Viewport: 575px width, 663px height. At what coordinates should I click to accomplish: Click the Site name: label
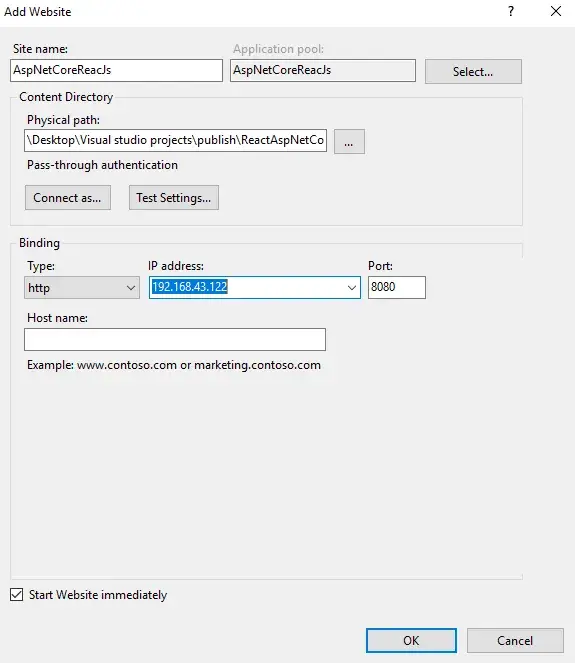click(x=40, y=49)
